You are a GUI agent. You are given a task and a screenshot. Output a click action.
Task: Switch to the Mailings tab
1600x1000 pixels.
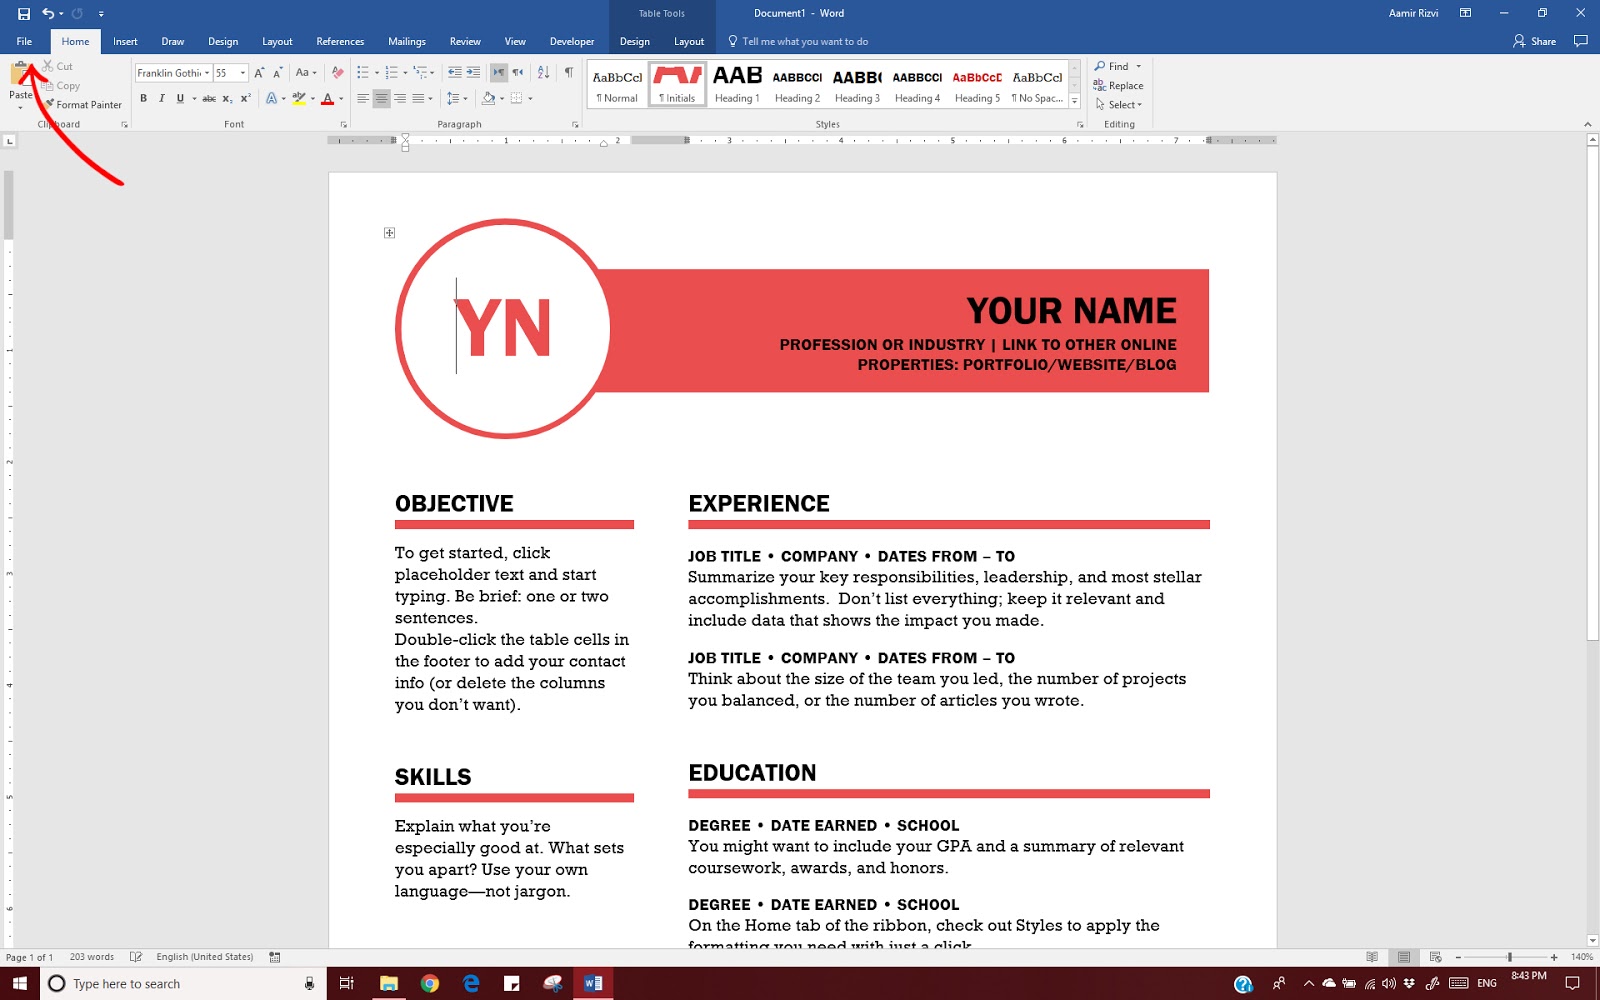tap(407, 42)
